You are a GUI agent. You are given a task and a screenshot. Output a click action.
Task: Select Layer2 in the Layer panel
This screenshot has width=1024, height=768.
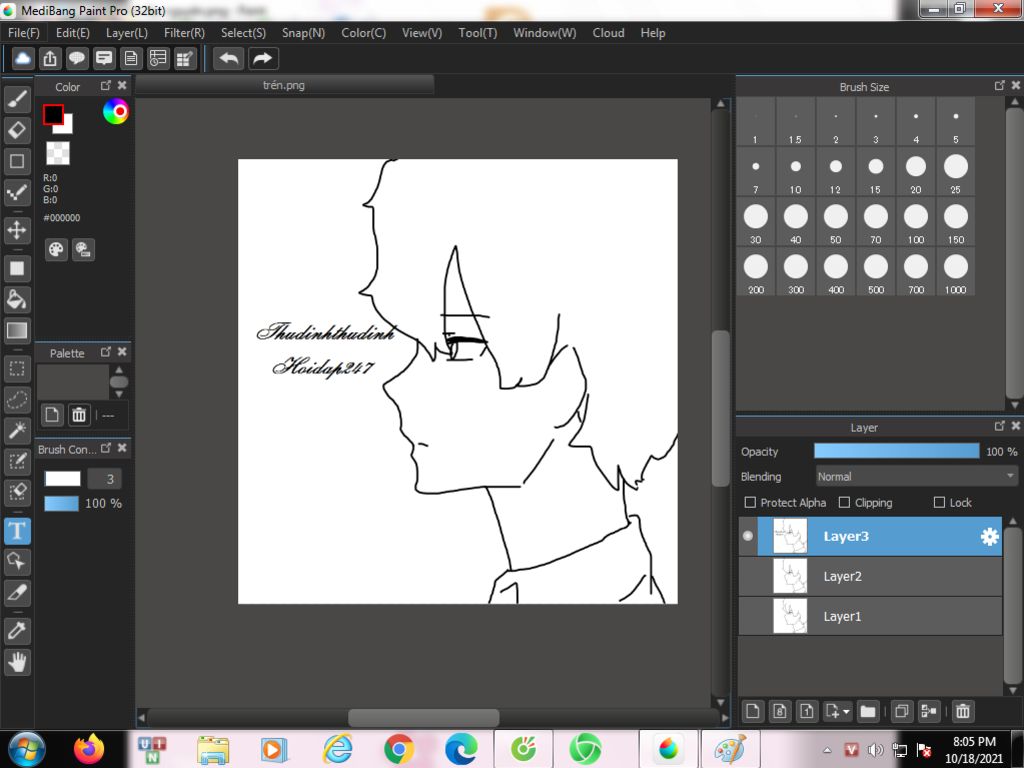(870, 577)
